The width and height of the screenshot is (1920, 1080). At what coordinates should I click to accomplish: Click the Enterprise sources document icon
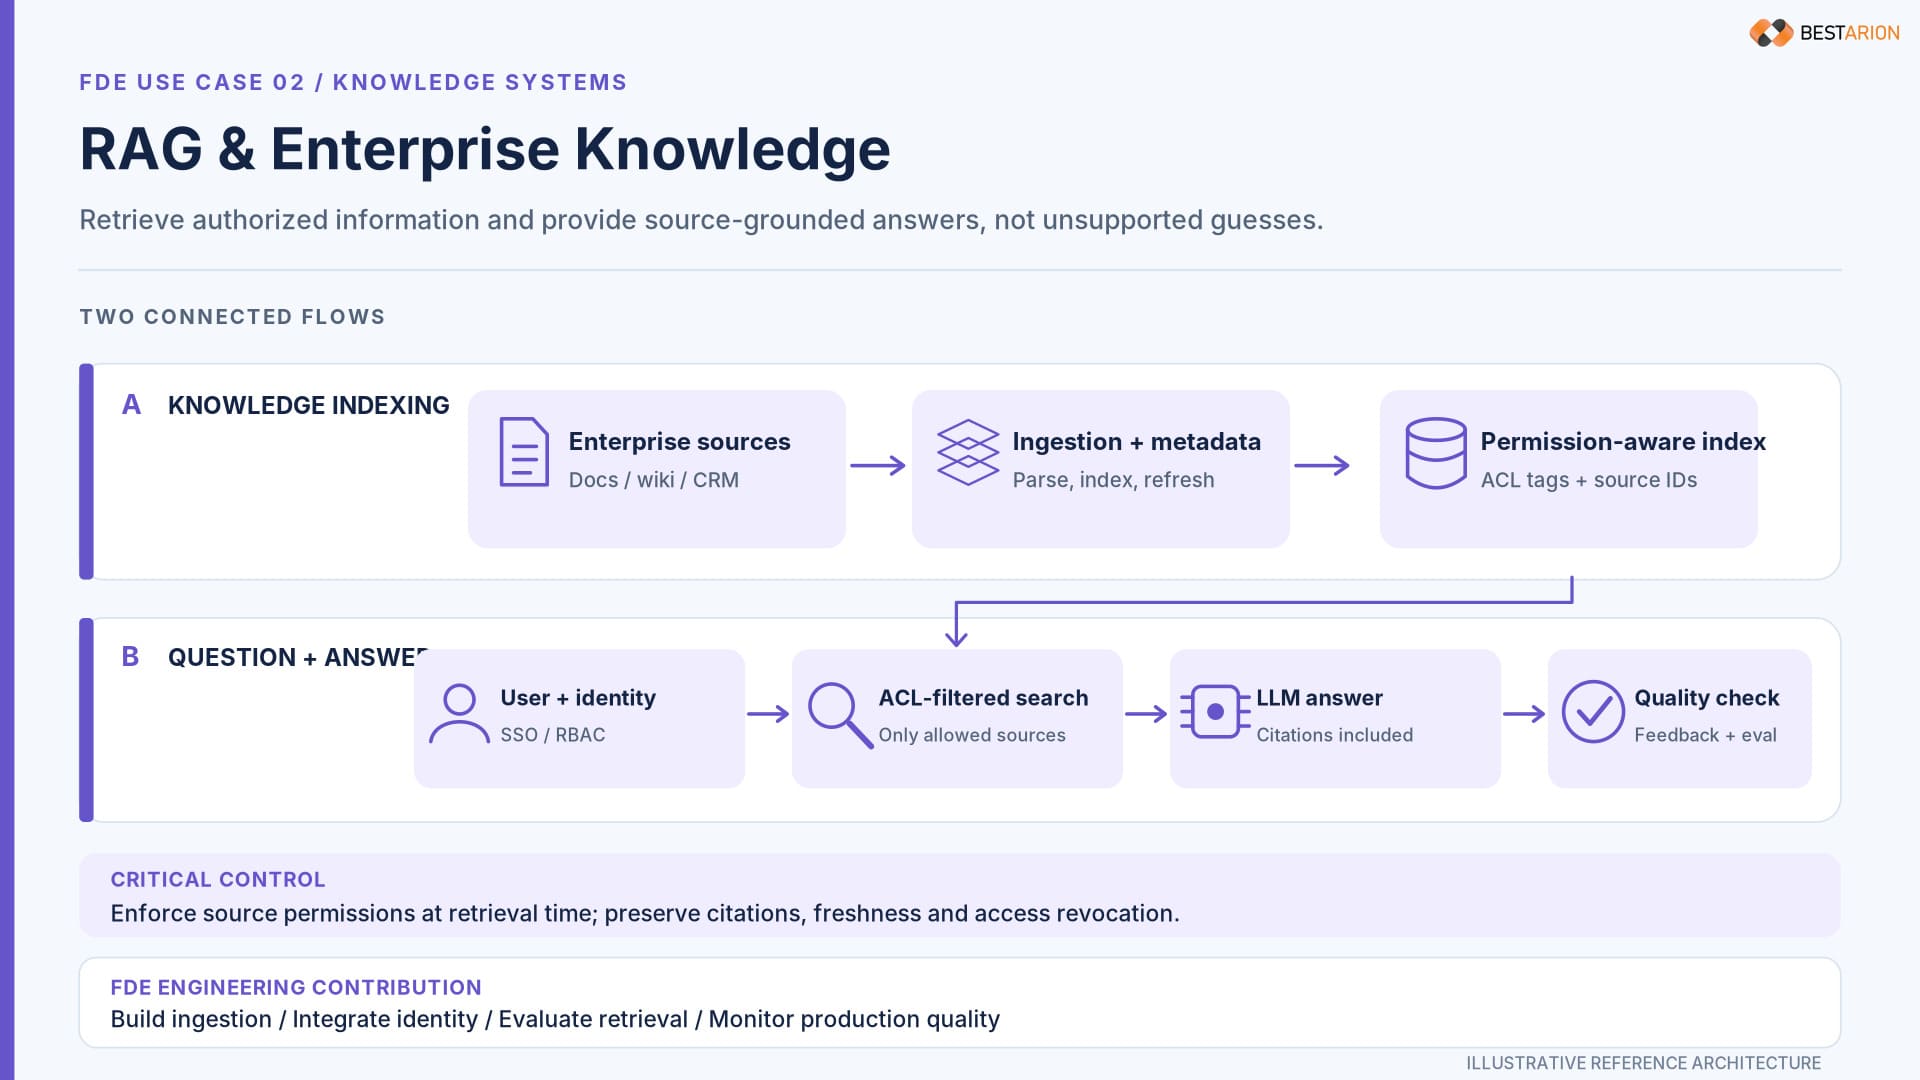pyautogui.click(x=524, y=452)
